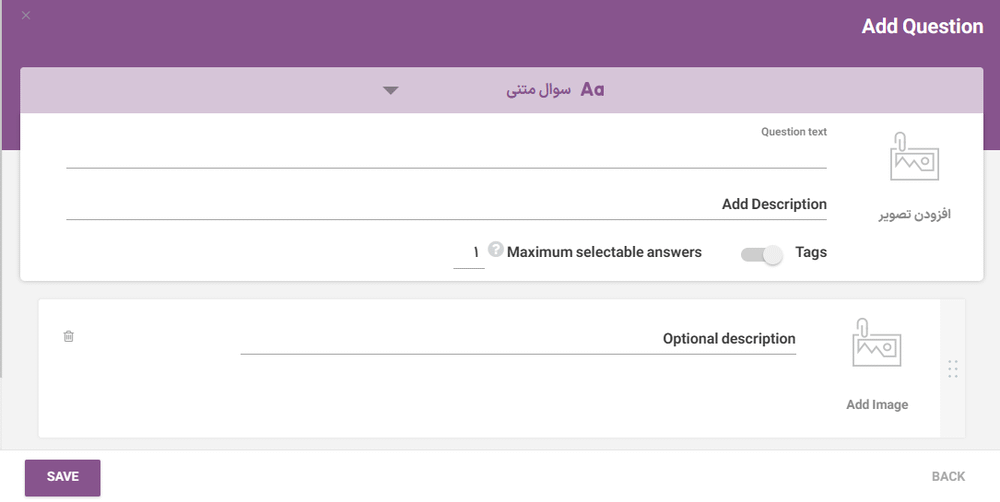The image size is (1000, 502).
Task: Click the Add Description field
Action: click(446, 205)
